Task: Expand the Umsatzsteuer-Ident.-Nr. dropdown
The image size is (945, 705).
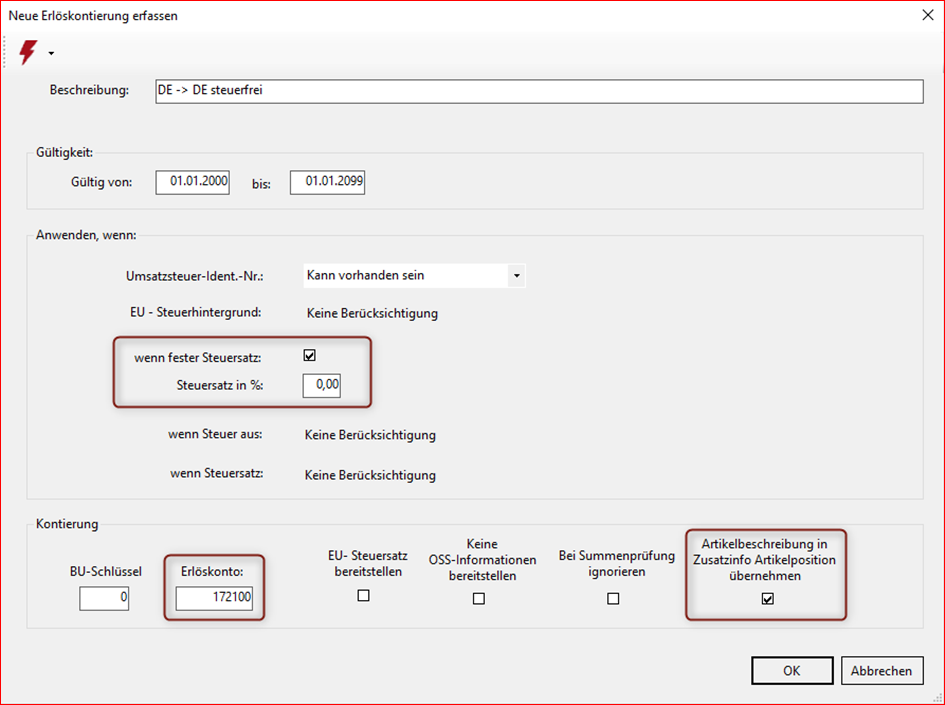Action: pos(516,275)
